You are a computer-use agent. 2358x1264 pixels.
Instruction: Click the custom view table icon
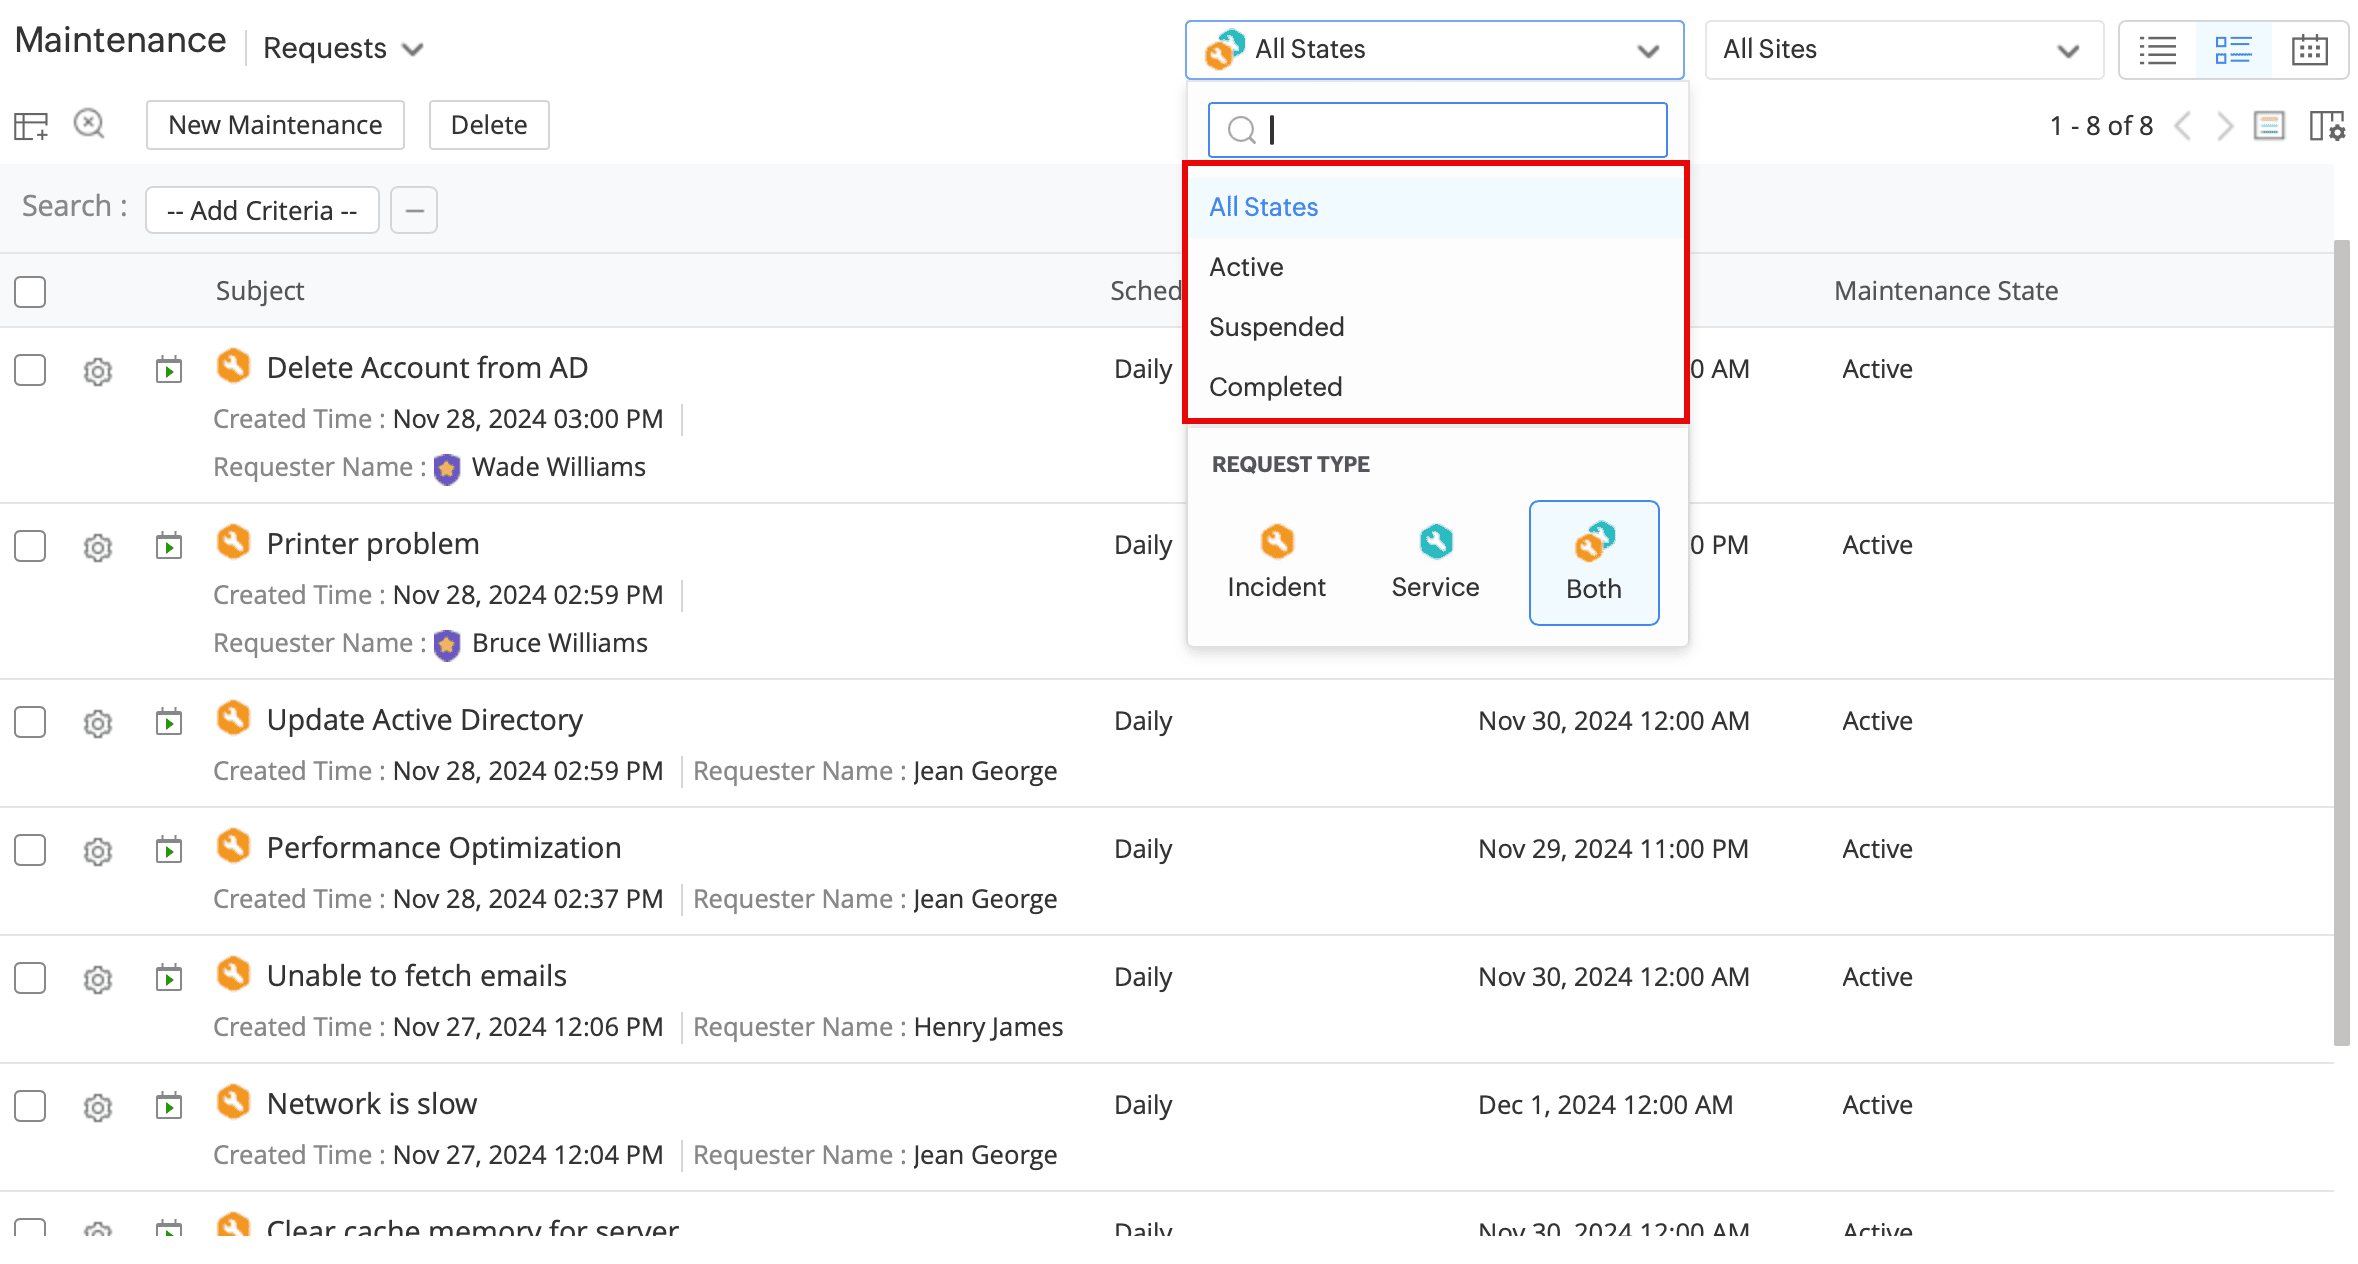[30, 126]
